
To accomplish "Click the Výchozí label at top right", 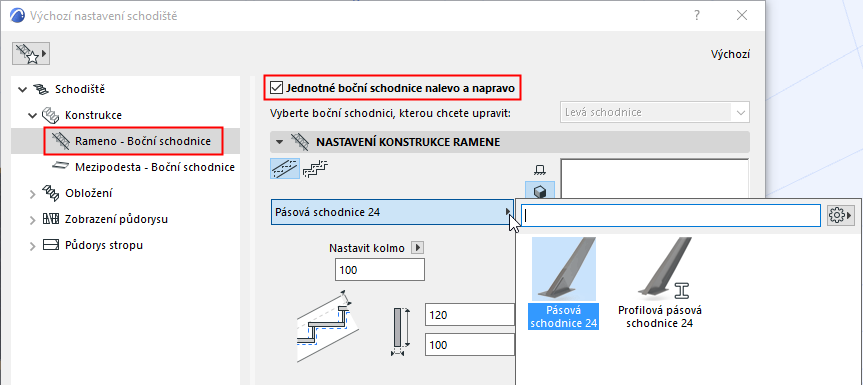I will (730, 54).
